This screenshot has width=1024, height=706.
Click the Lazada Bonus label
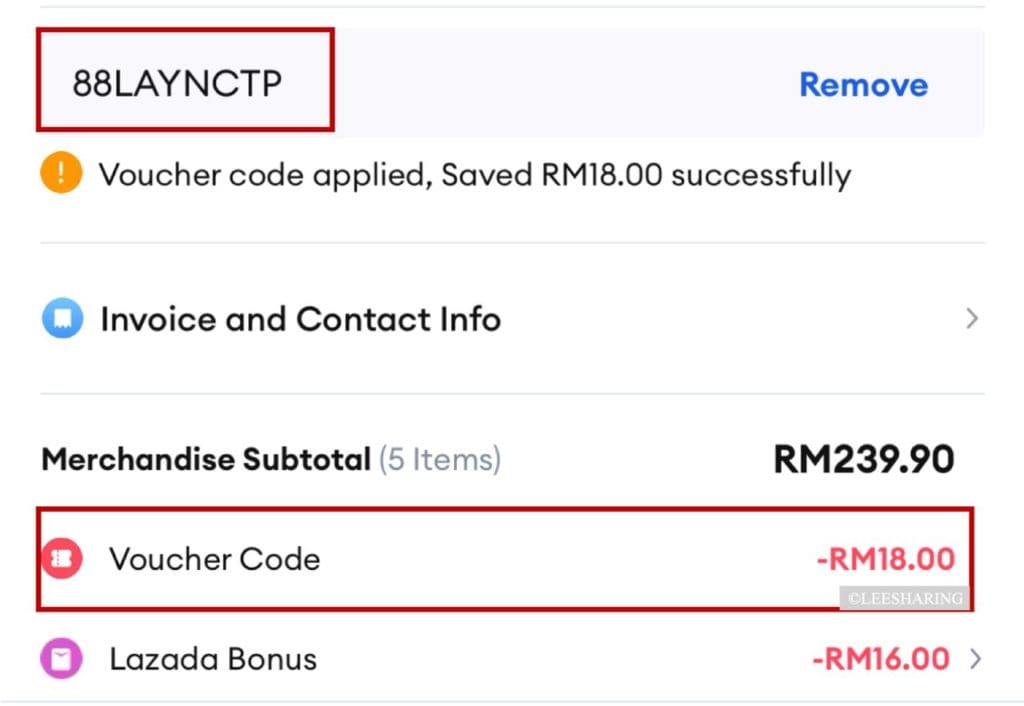coord(213,659)
